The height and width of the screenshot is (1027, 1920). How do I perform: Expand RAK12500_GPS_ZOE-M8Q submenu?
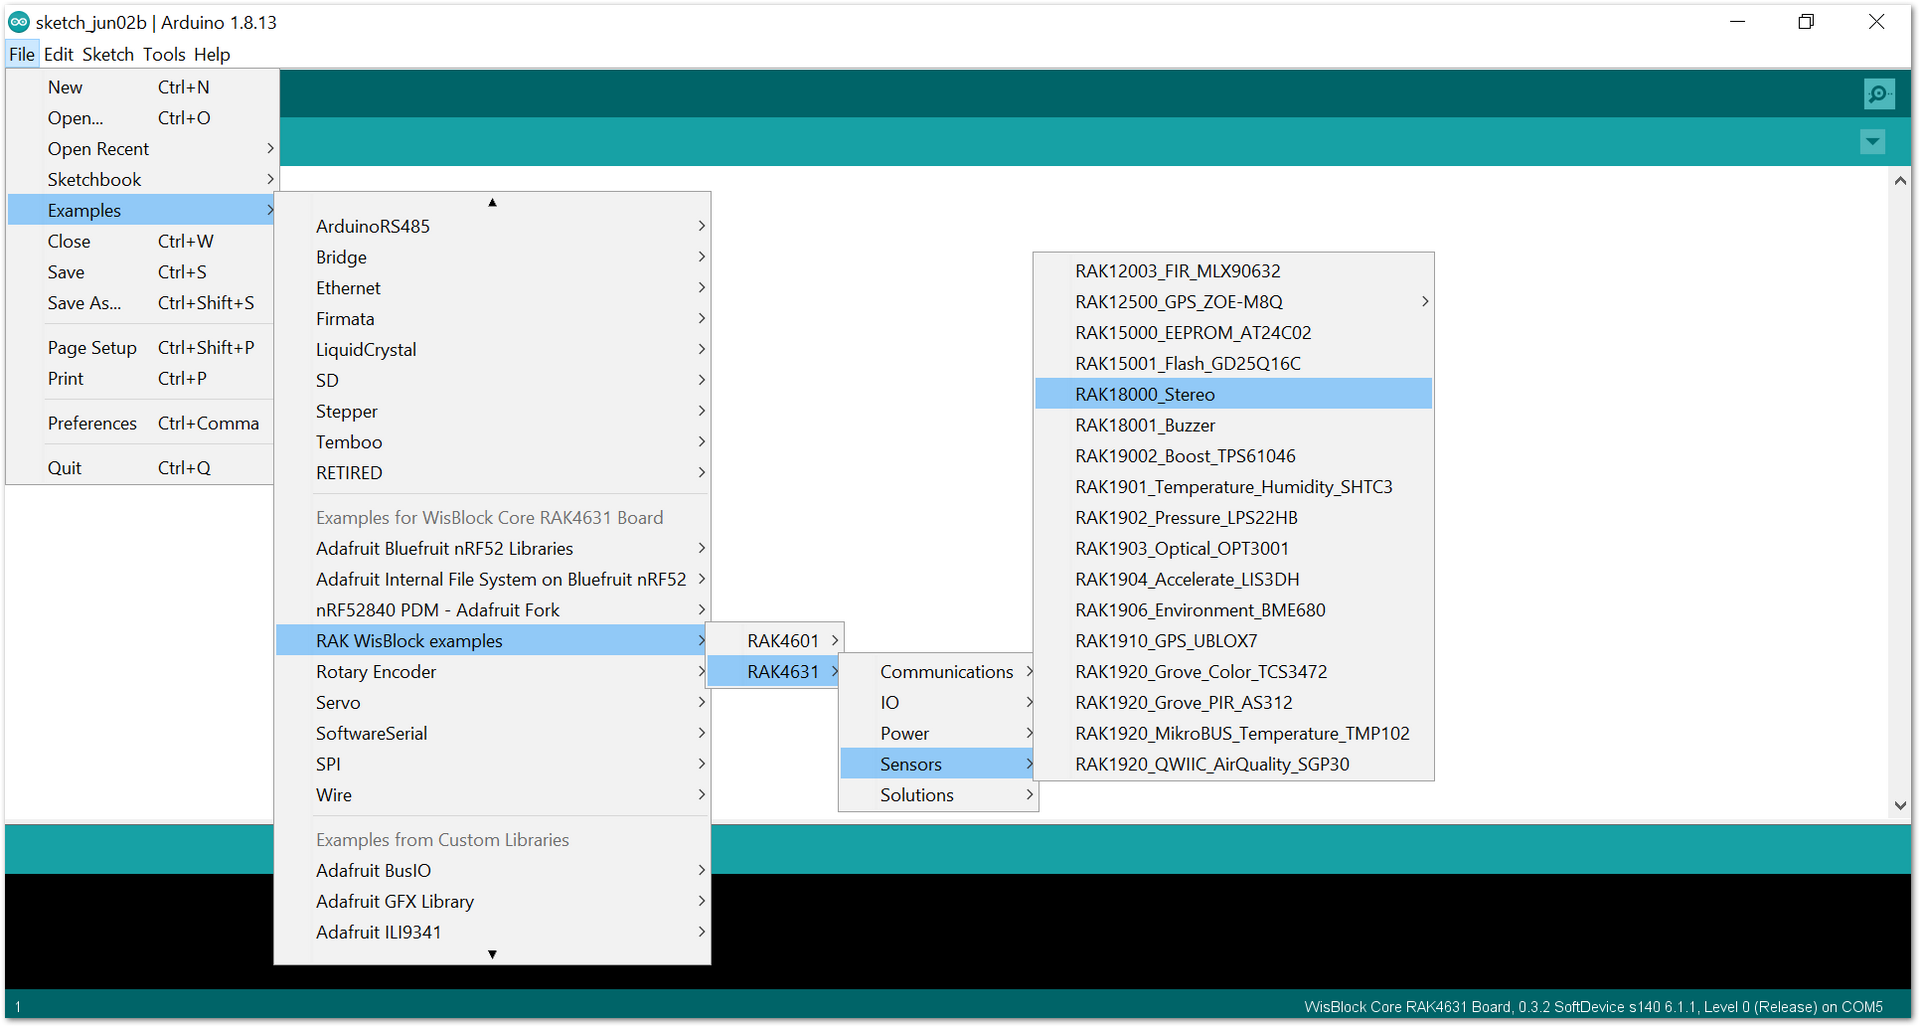point(1233,302)
